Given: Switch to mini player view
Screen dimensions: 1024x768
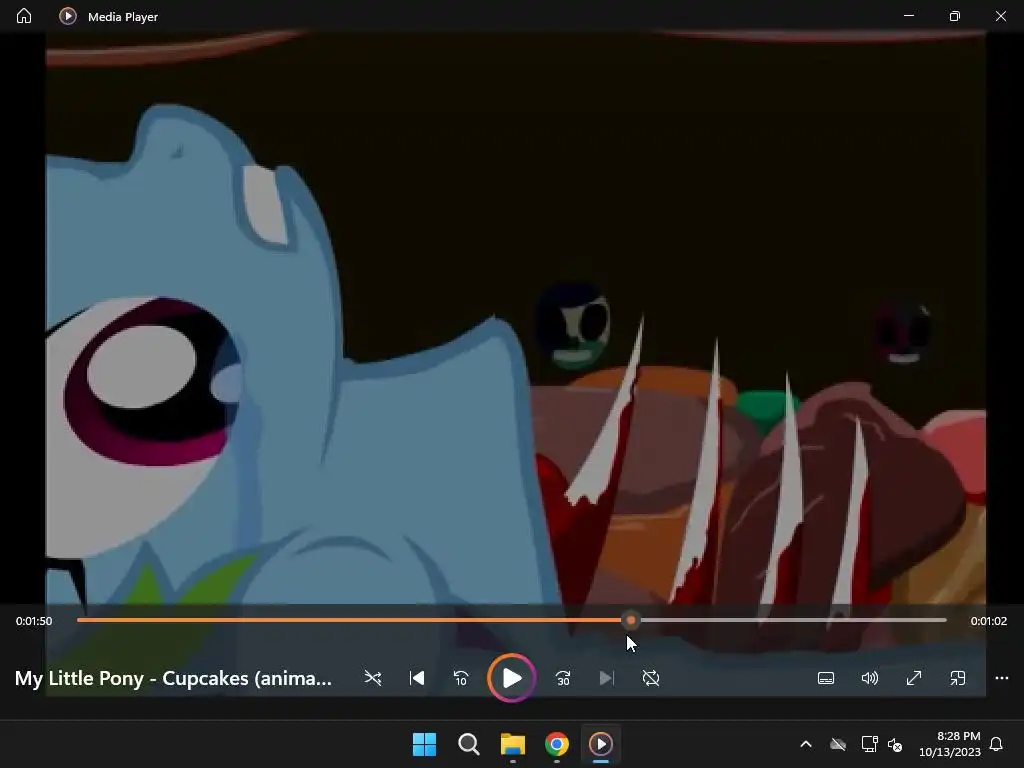Looking at the screenshot, I should pyautogui.click(x=958, y=678).
